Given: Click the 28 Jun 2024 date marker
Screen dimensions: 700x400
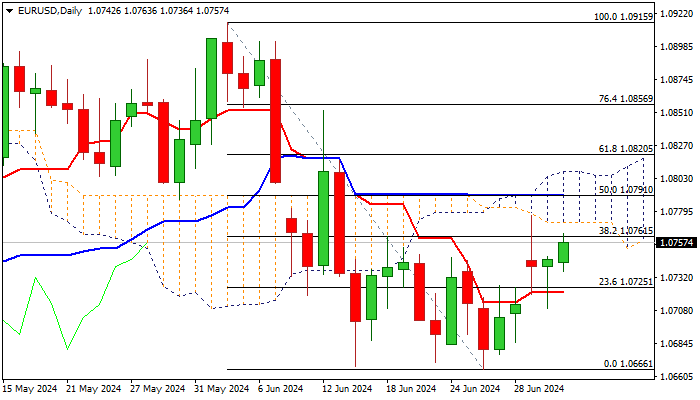Looking at the screenshot, I should click(x=539, y=389).
